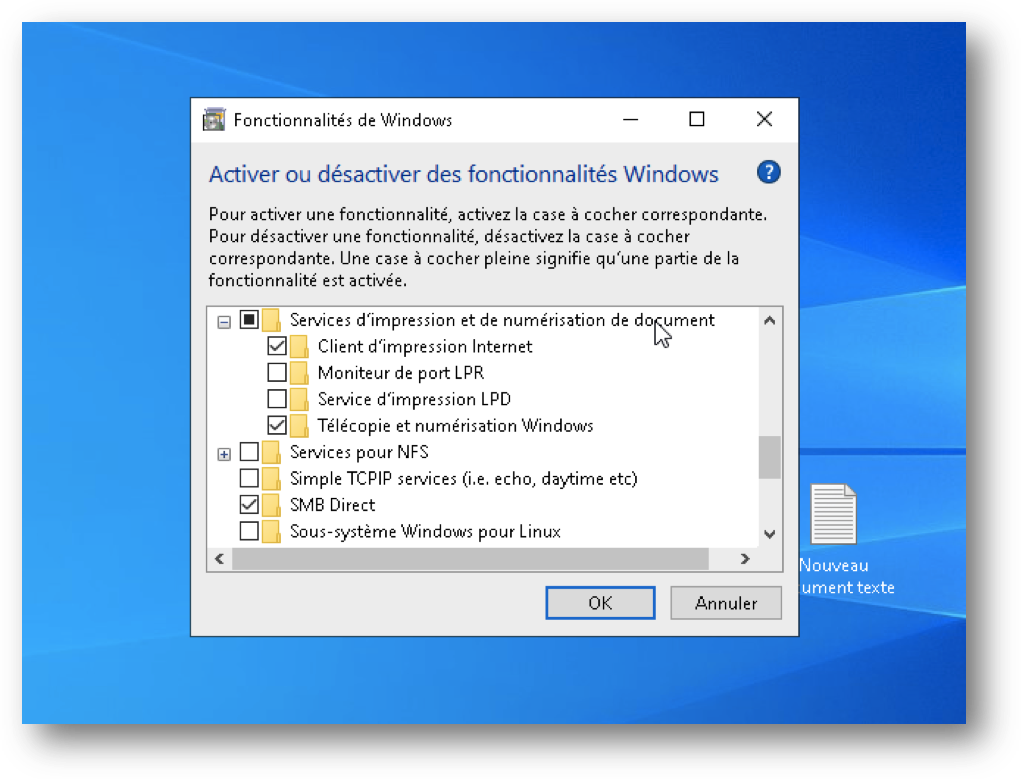Click folder icon next to Services pour NFS
Image resolution: width=1021 pixels, height=779 pixels.
tap(271, 451)
